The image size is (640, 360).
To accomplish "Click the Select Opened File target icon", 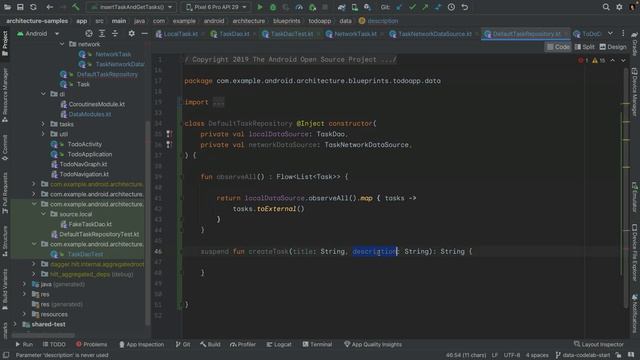I will [89, 33].
